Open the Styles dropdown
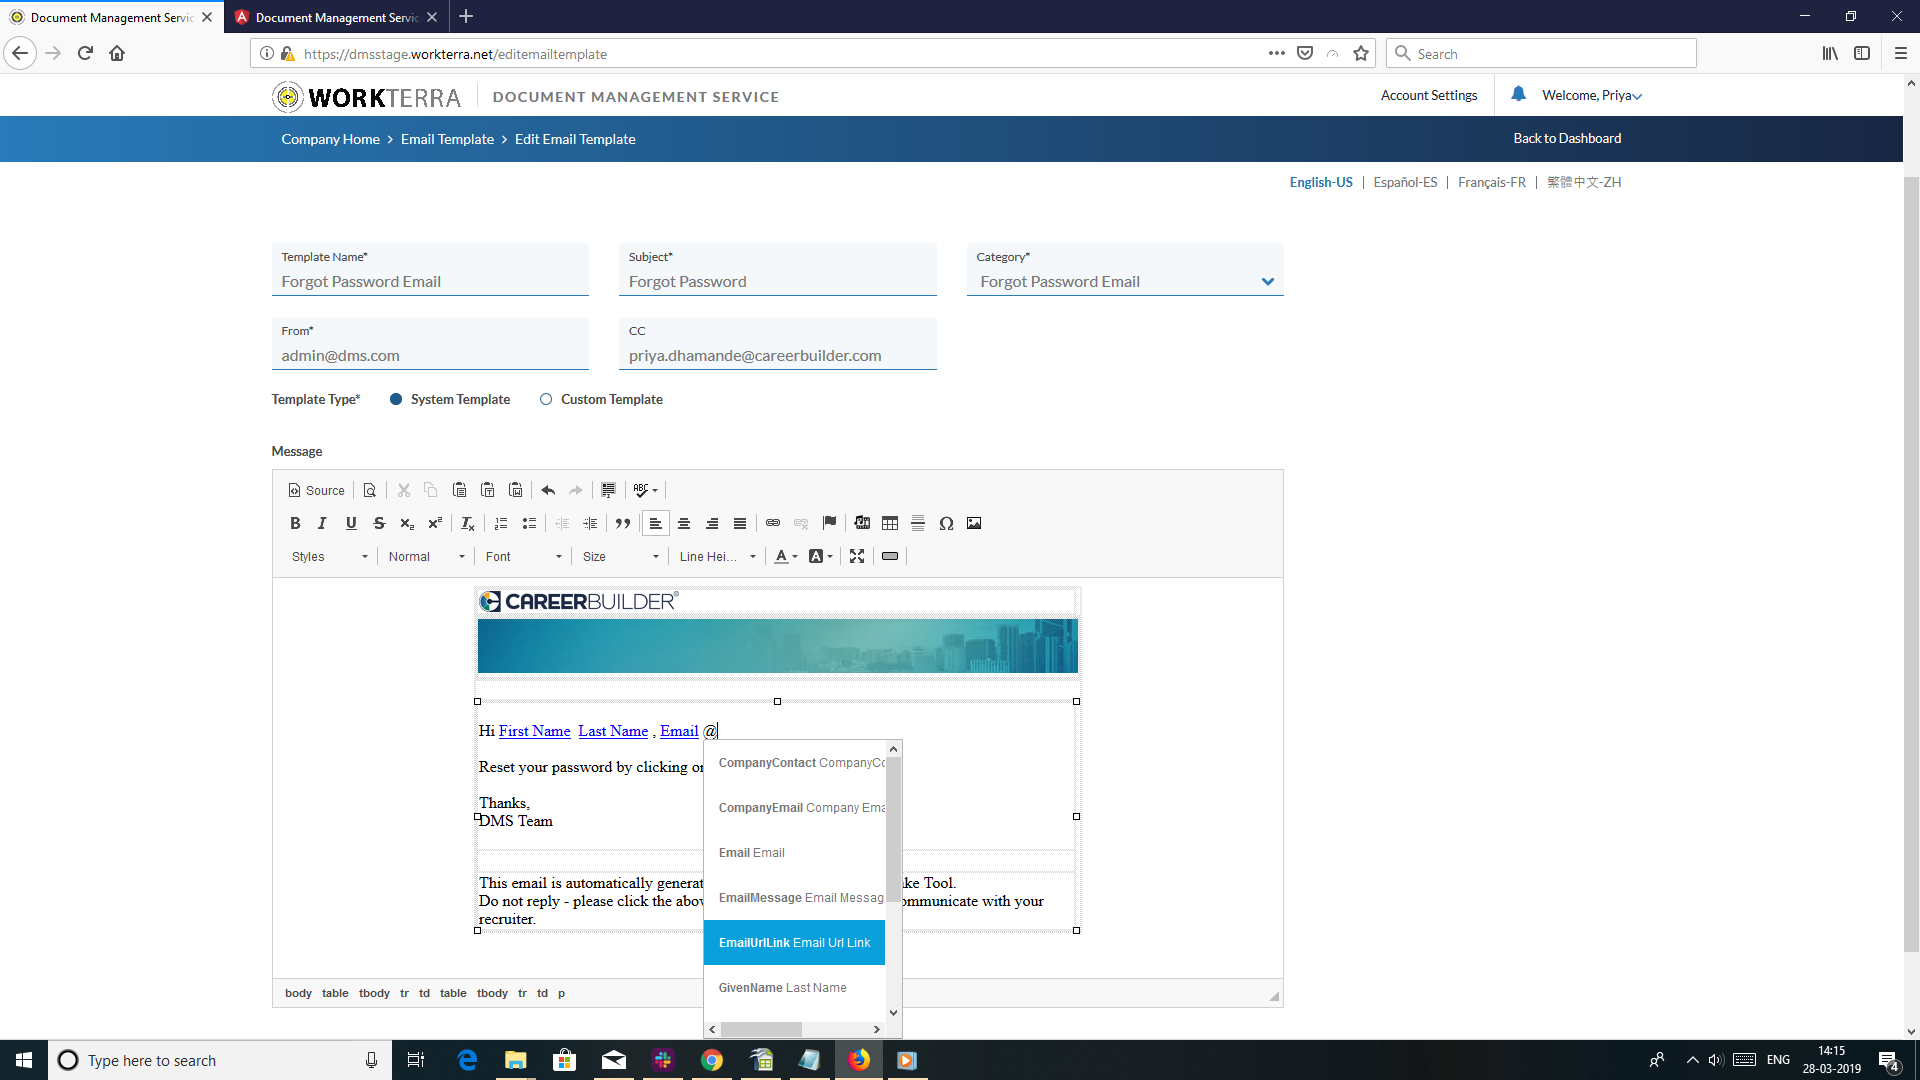This screenshot has width=1920, height=1080. click(329, 557)
